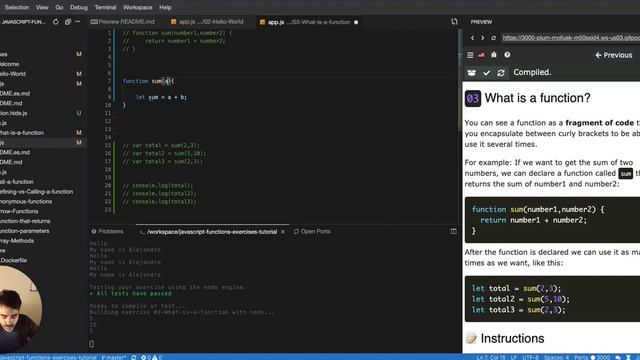Click the terminal input cursor line

(x=91, y=344)
